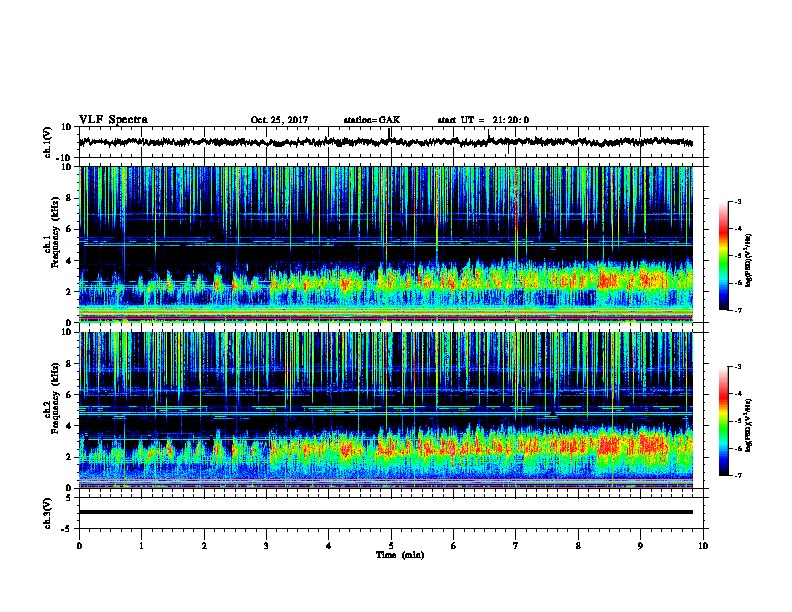This screenshot has height=612, width=792.
Task: Click the ch.2 spectrogram "2" kHz tick label
Action: [x=69, y=457]
